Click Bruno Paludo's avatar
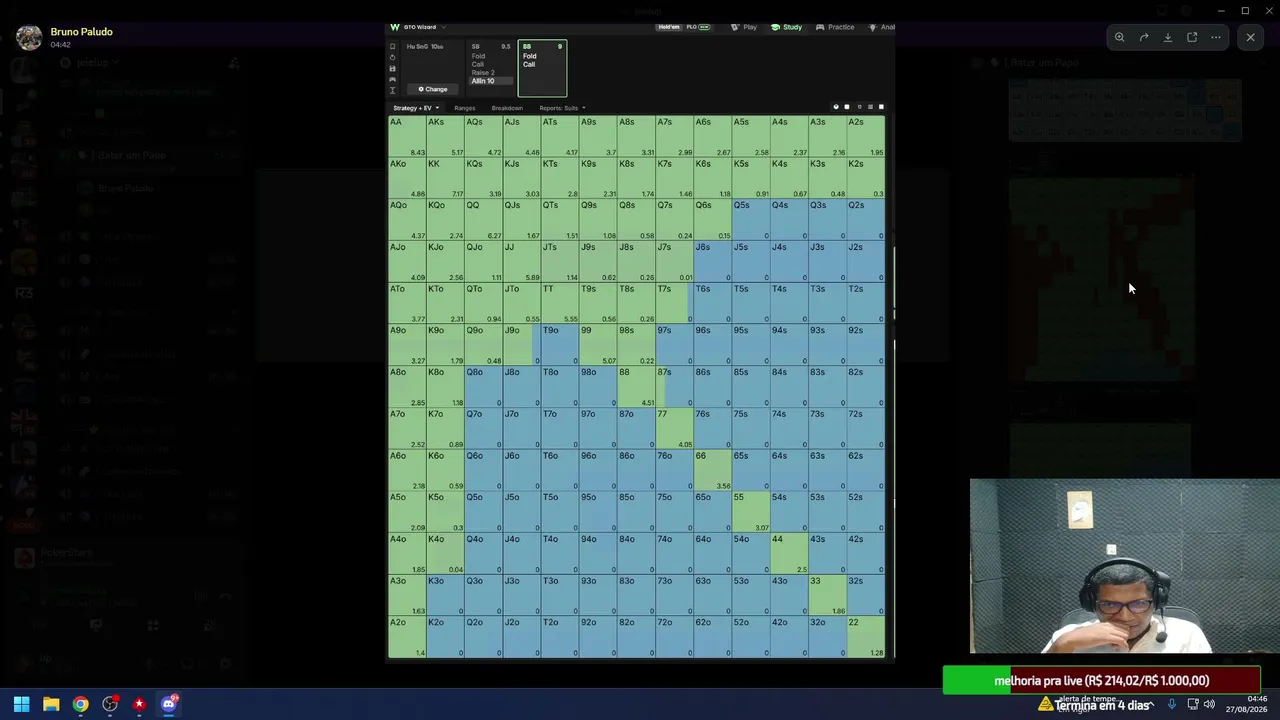The width and height of the screenshot is (1280, 720). pyautogui.click(x=29, y=38)
